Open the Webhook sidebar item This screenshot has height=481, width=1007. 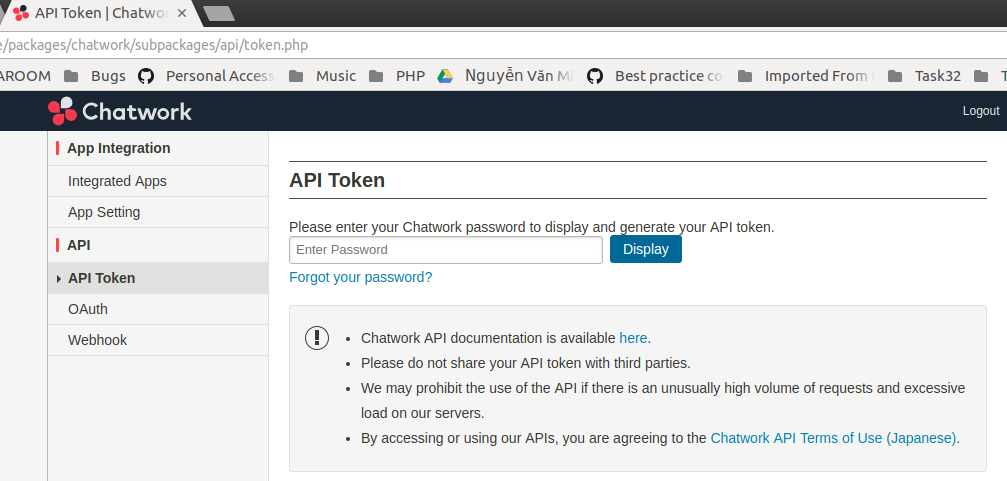(97, 340)
